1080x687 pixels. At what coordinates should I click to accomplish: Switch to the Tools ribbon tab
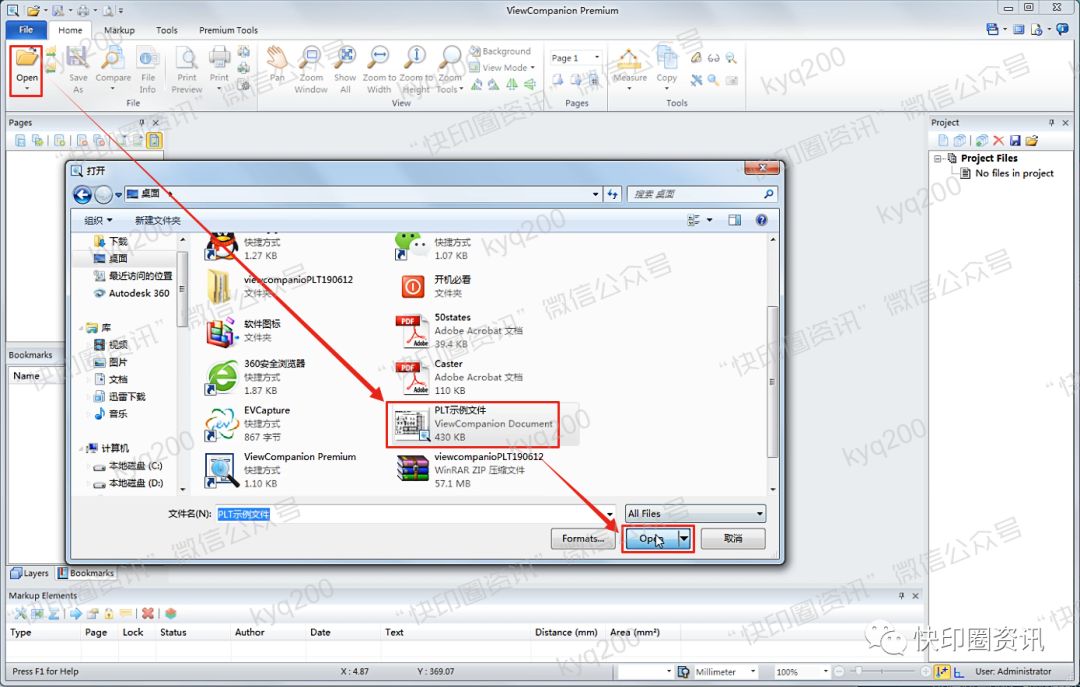tap(166, 30)
